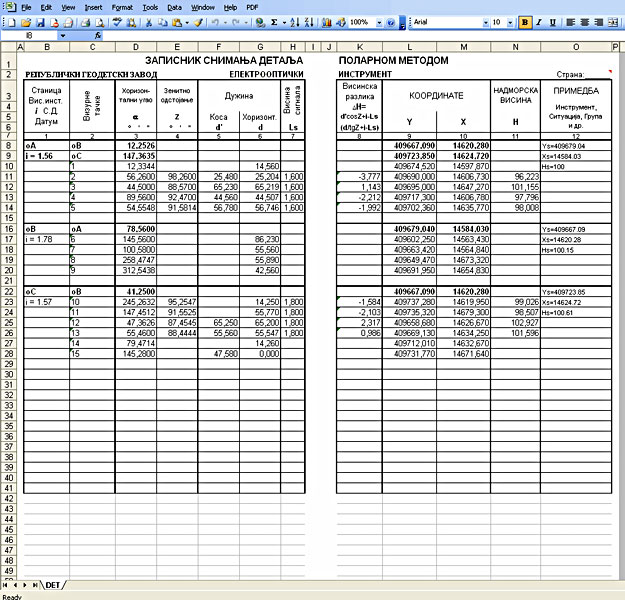The height and width of the screenshot is (600, 625).
Task: Click the Format Painter brush icon
Action: [198, 21]
